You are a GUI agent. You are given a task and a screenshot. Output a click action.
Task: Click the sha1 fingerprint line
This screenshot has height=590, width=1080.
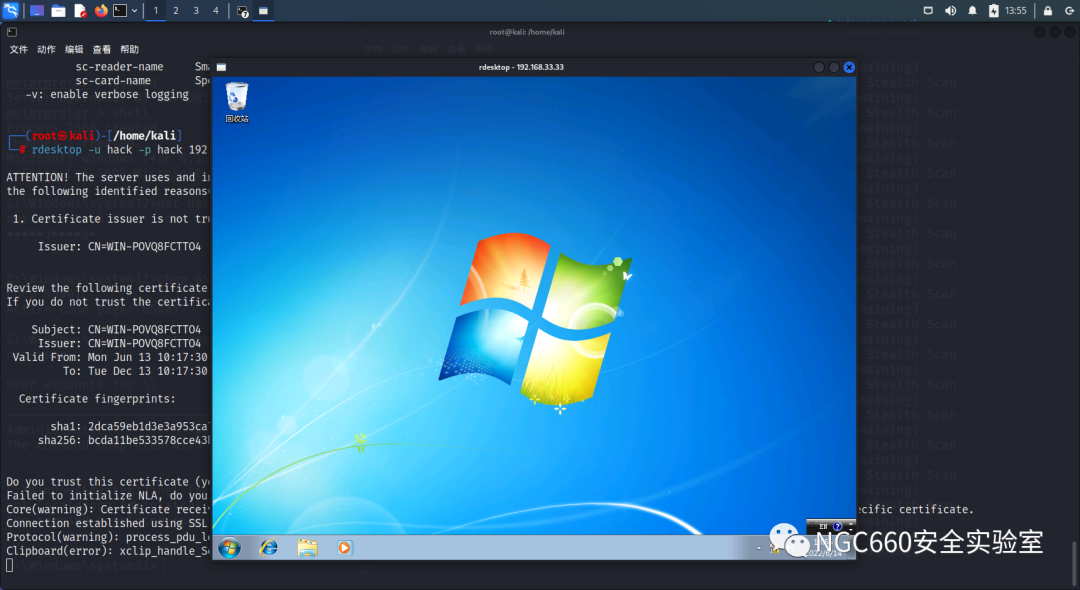click(129, 426)
